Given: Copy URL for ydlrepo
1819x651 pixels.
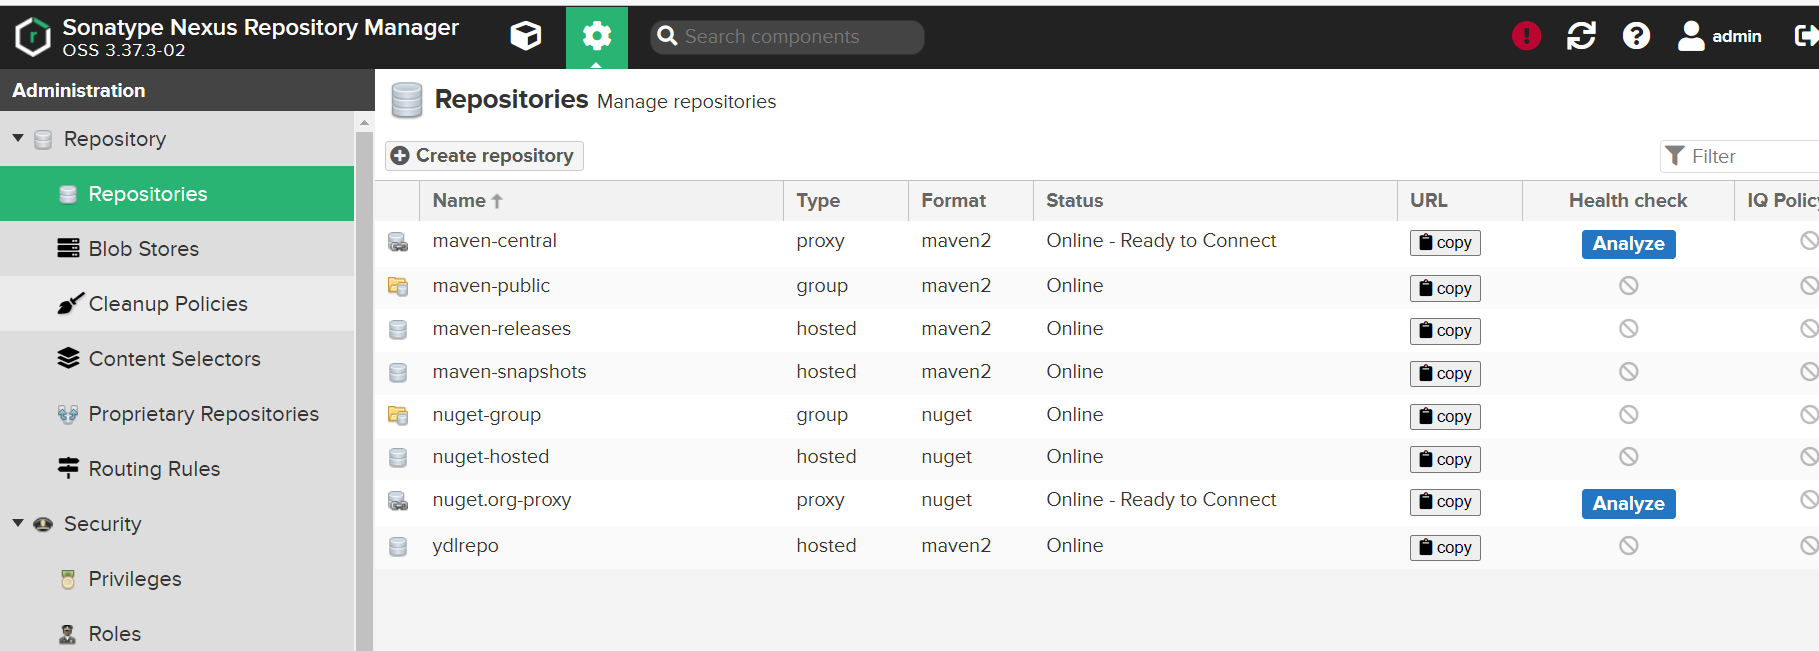Looking at the screenshot, I should click(x=1445, y=548).
